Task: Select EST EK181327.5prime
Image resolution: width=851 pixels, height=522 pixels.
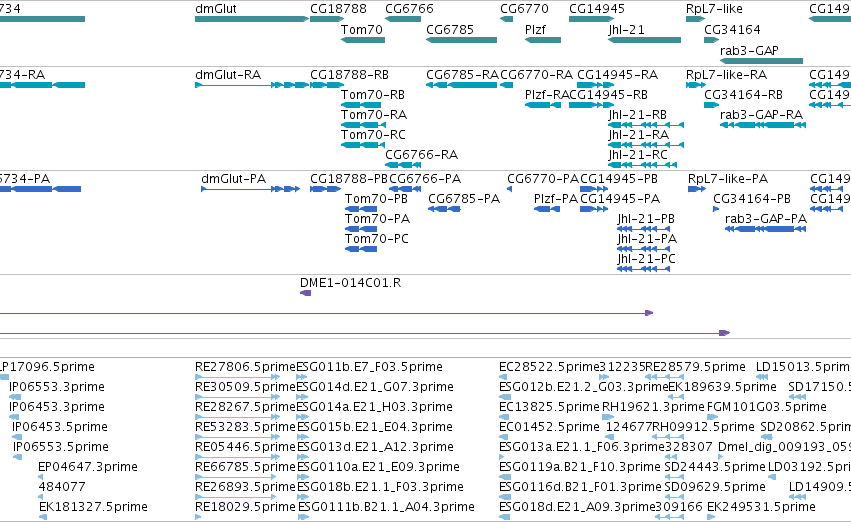Action: coord(43,517)
